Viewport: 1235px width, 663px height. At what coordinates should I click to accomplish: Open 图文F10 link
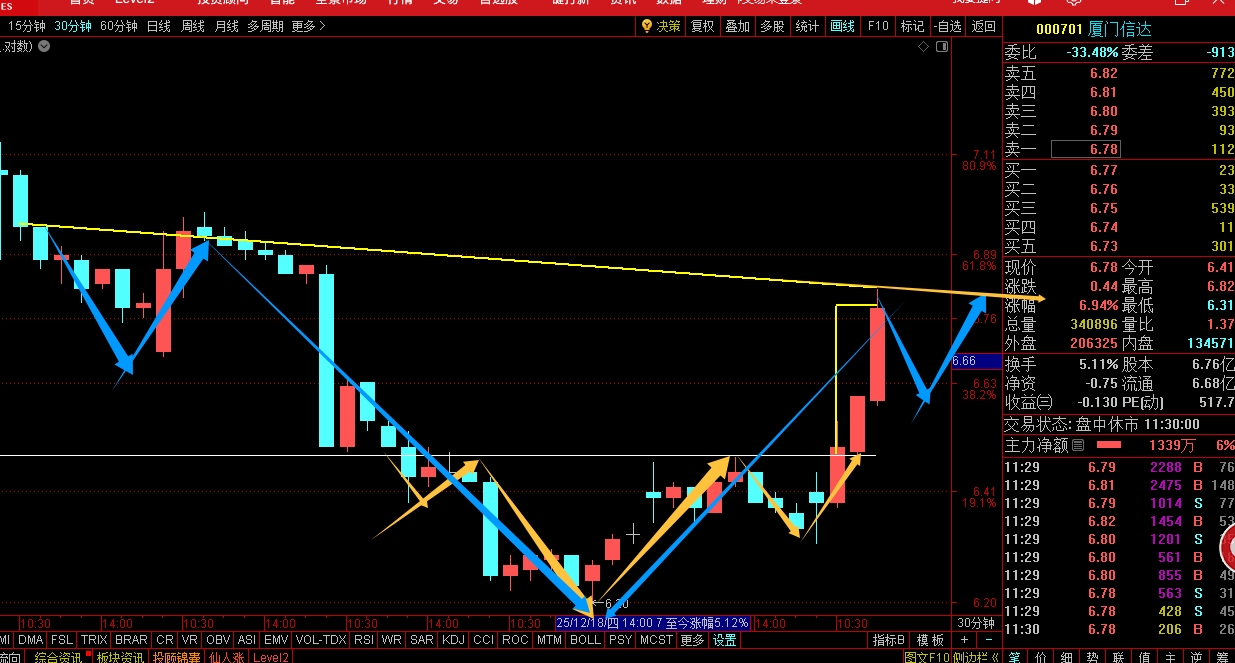[926, 657]
